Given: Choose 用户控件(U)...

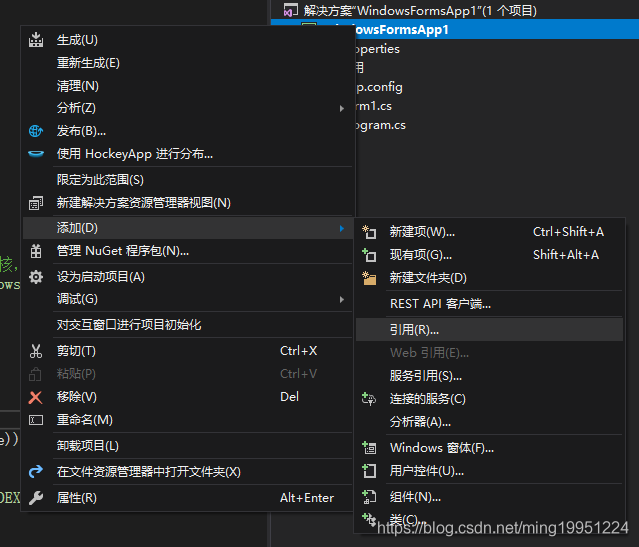Looking at the screenshot, I should coord(489,471).
